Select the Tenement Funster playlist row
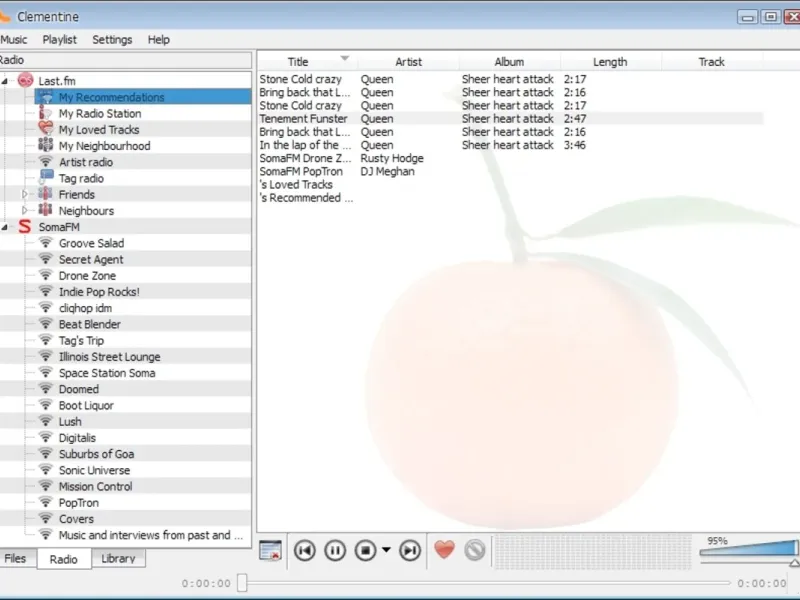Image resolution: width=800 pixels, height=600 pixels. (510, 118)
